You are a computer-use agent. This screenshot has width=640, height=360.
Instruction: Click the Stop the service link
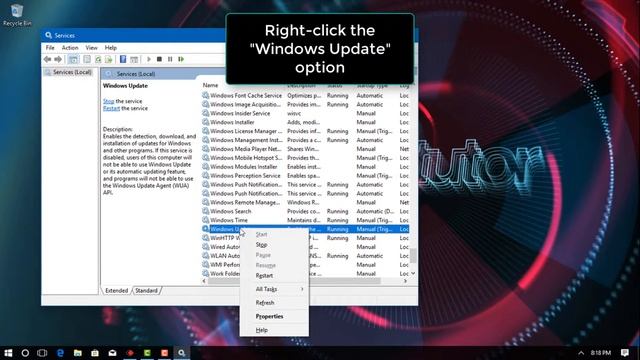(109, 101)
